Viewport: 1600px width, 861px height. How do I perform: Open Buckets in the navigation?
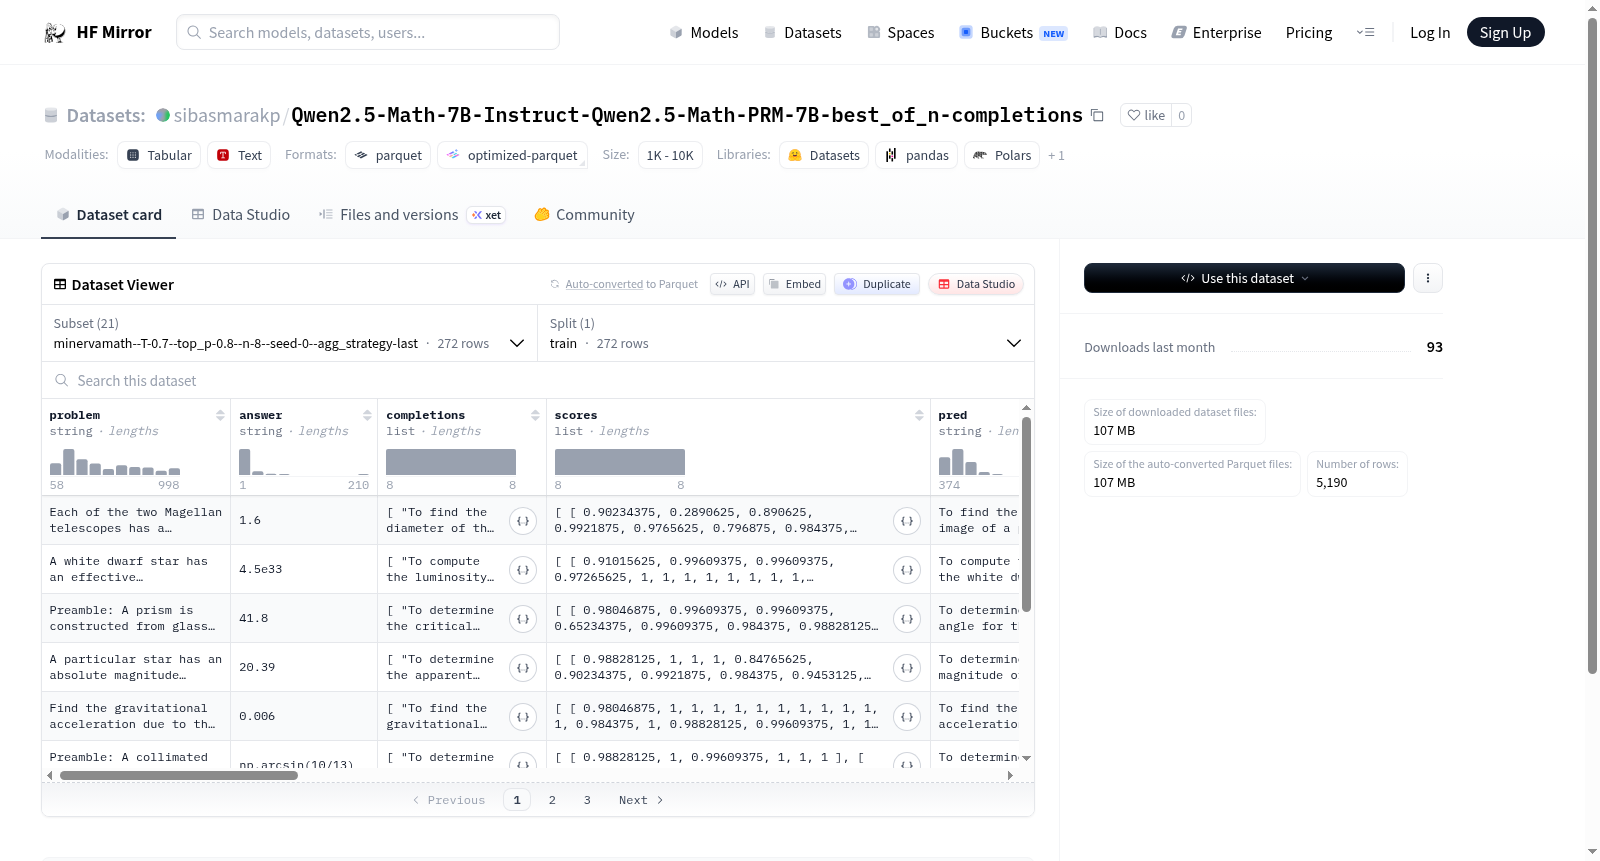coord(1014,33)
